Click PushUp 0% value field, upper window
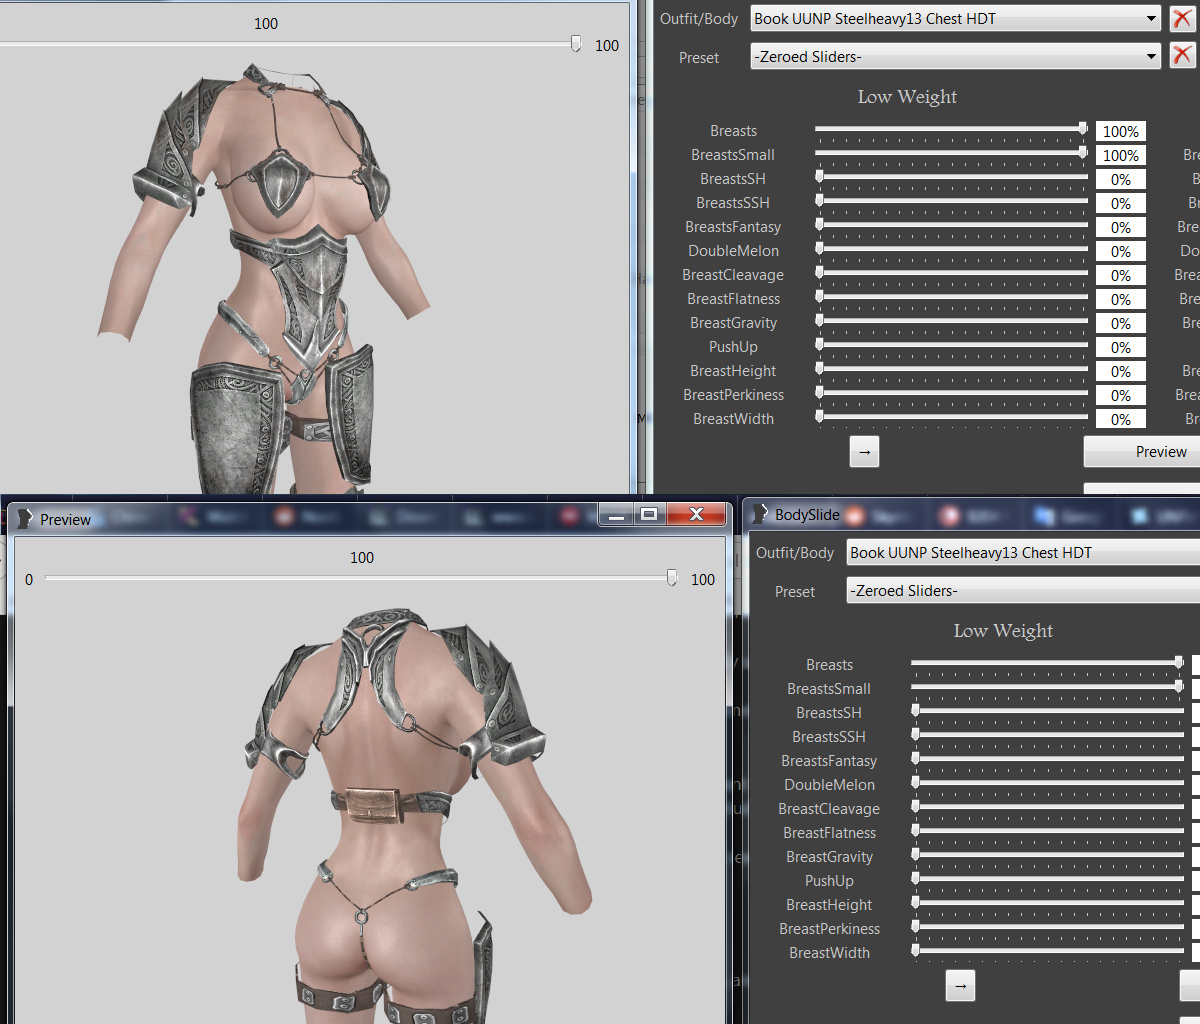The width and height of the screenshot is (1200, 1024). coord(1121,347)
